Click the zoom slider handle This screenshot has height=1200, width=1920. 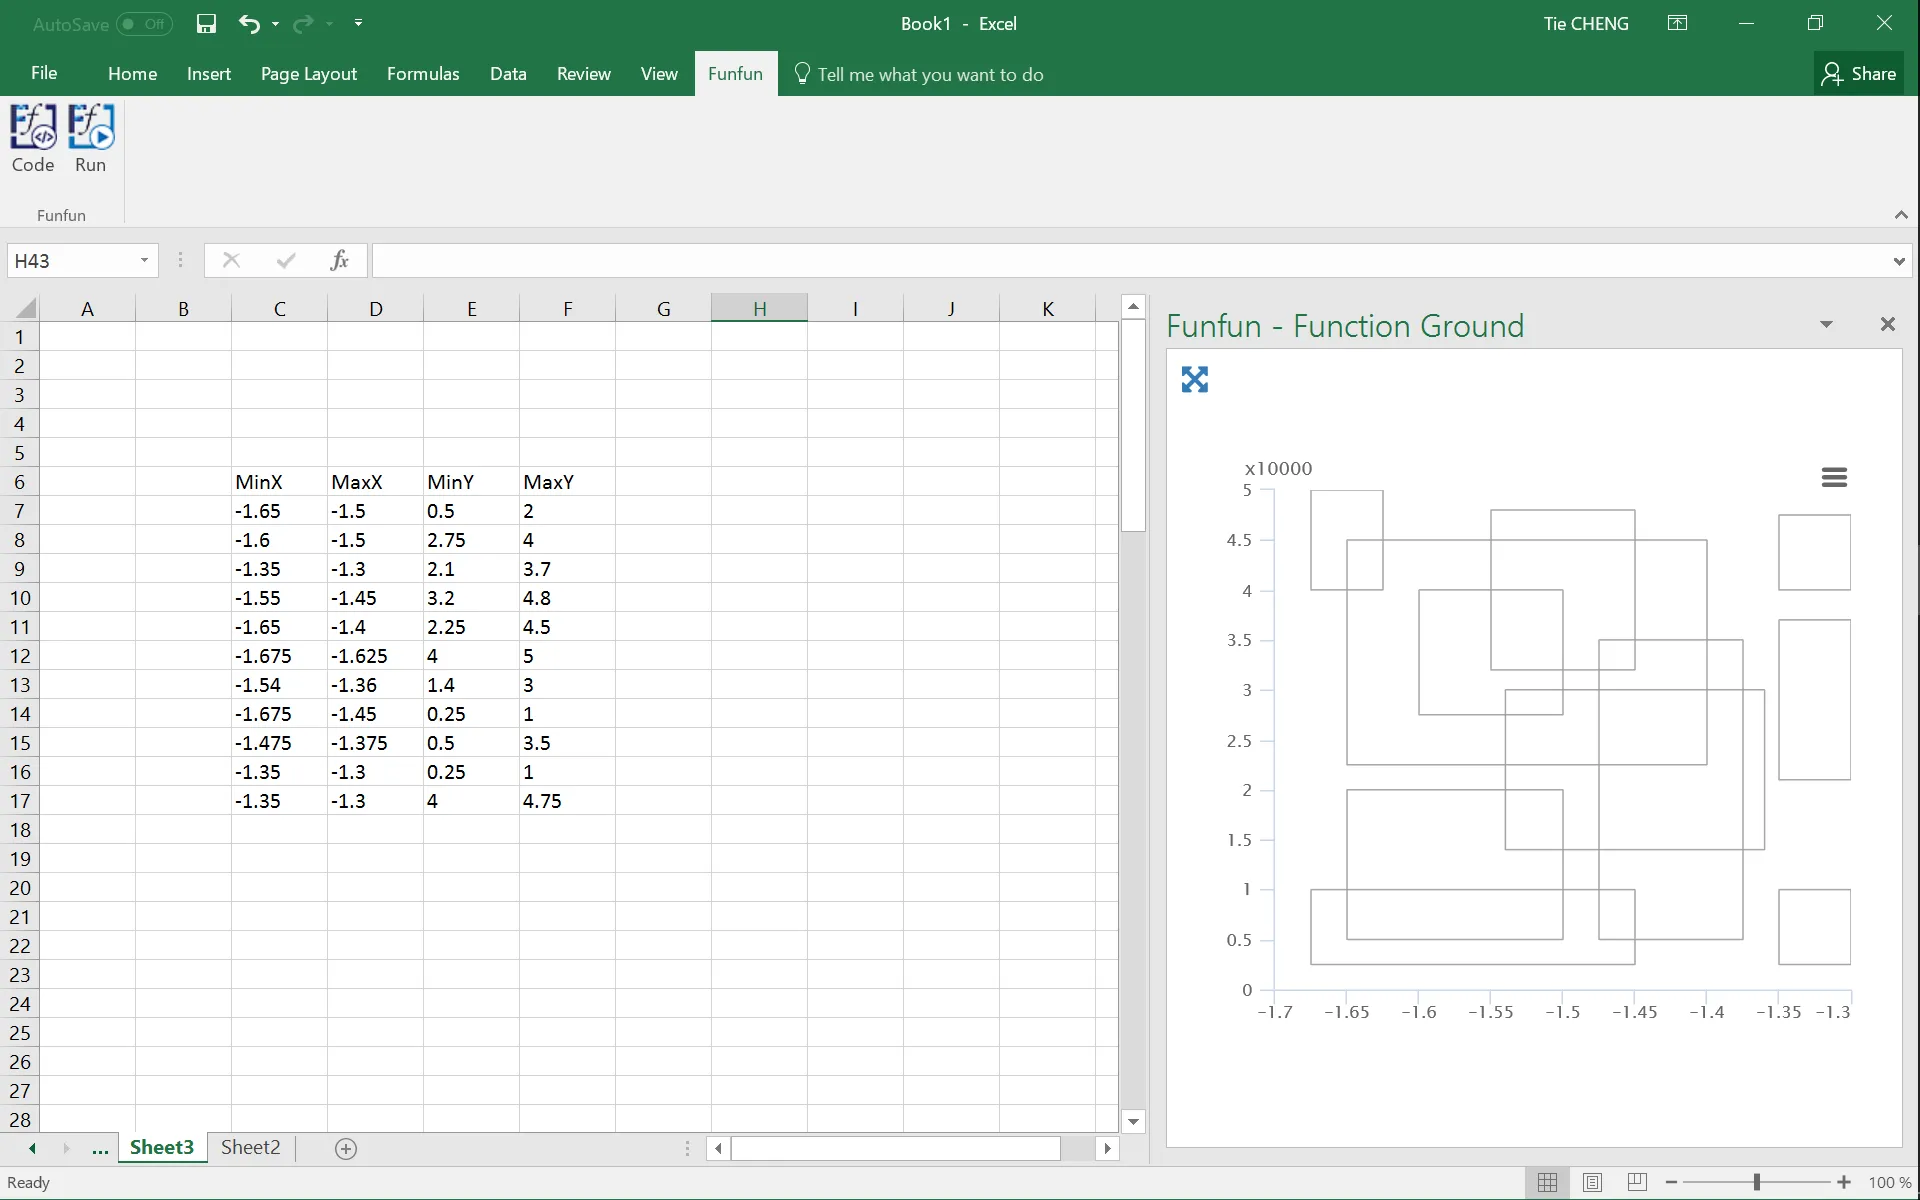click(x=1756, y=1182)
